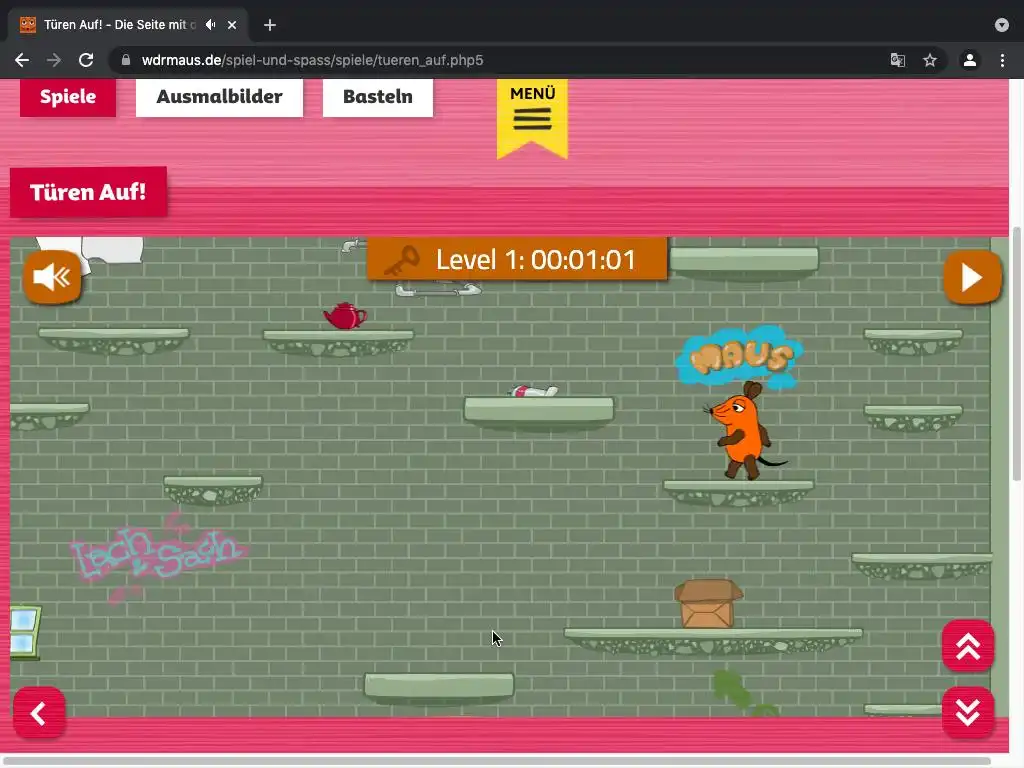Click the cardboard box on the platform
Viewport: 1024px width, 768px height.
click(709, 604)
